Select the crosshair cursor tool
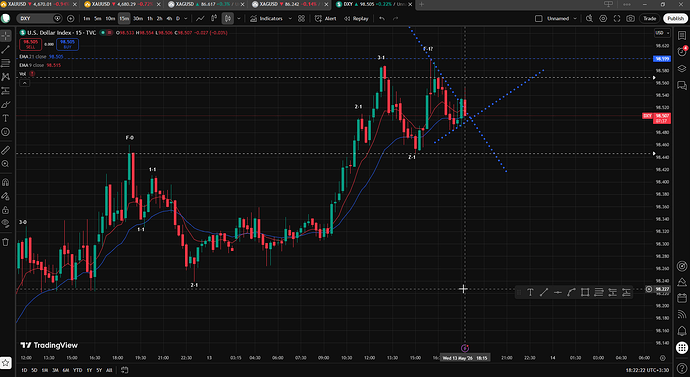This screenshot has width=690, height=377. (6, 36)
